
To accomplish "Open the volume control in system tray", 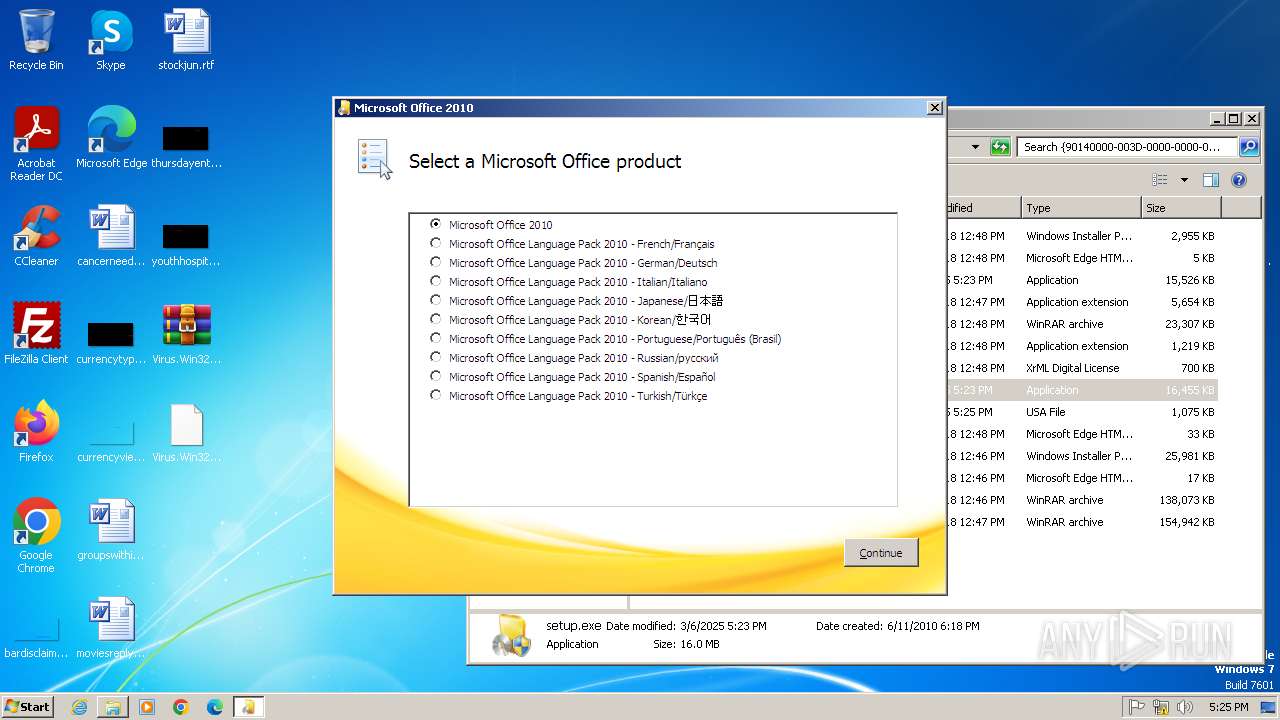I will coord(1185,707).
